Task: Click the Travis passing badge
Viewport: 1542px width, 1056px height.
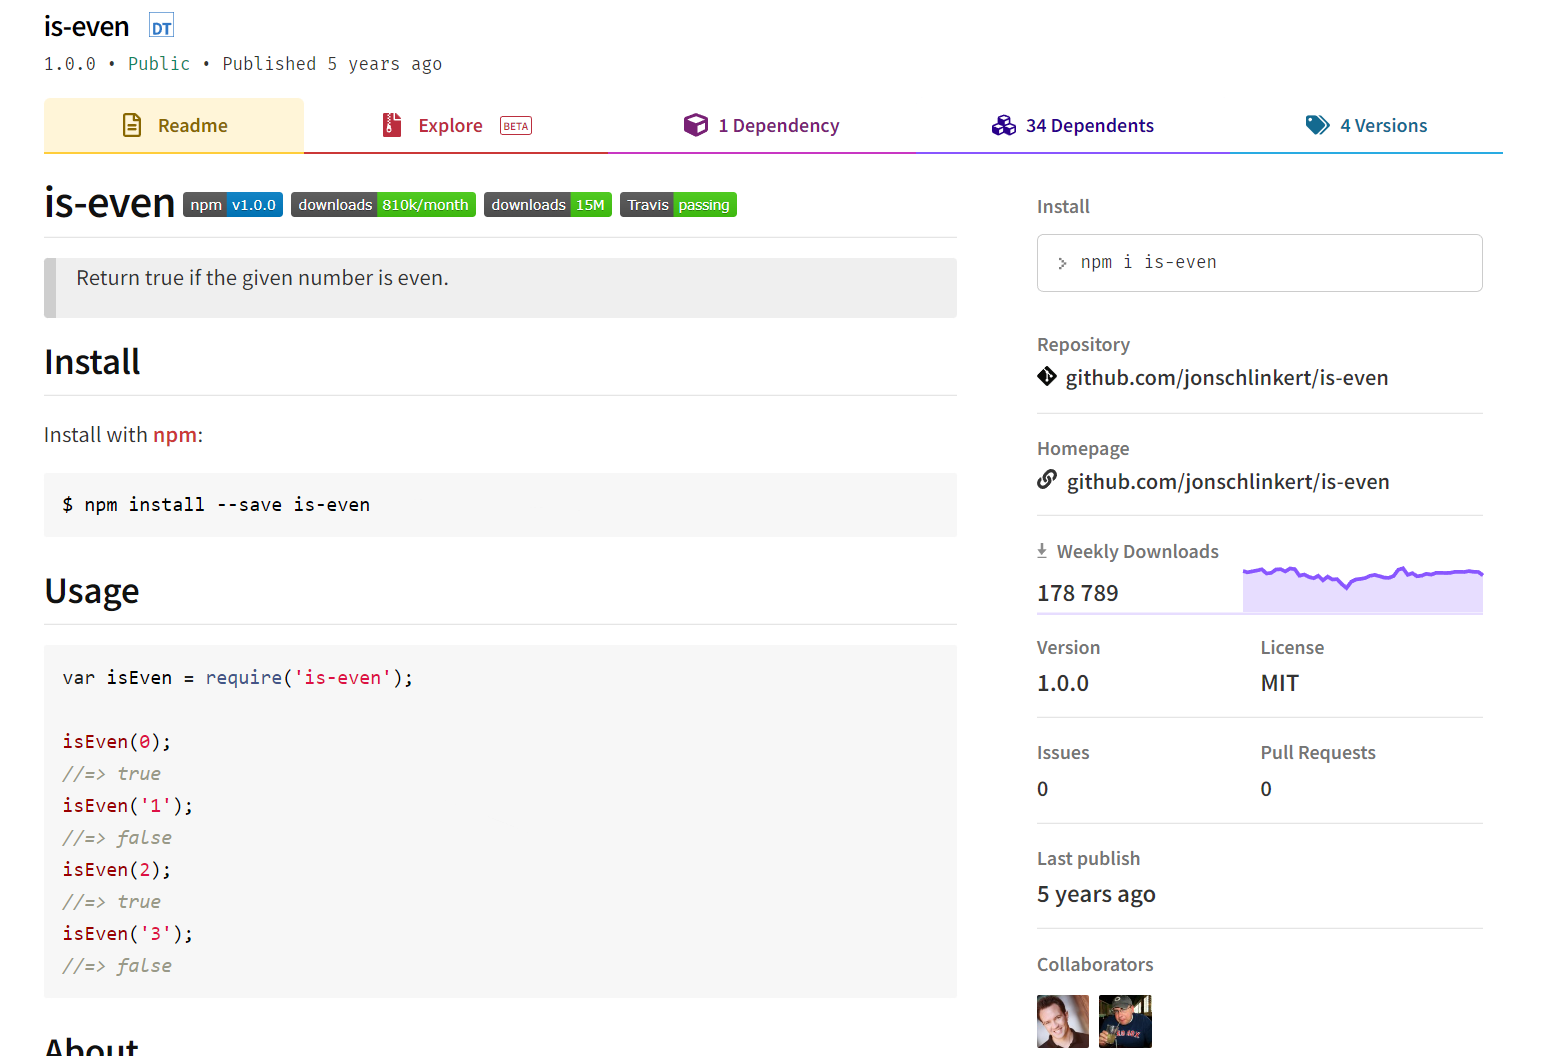Action: coord(678,205)
